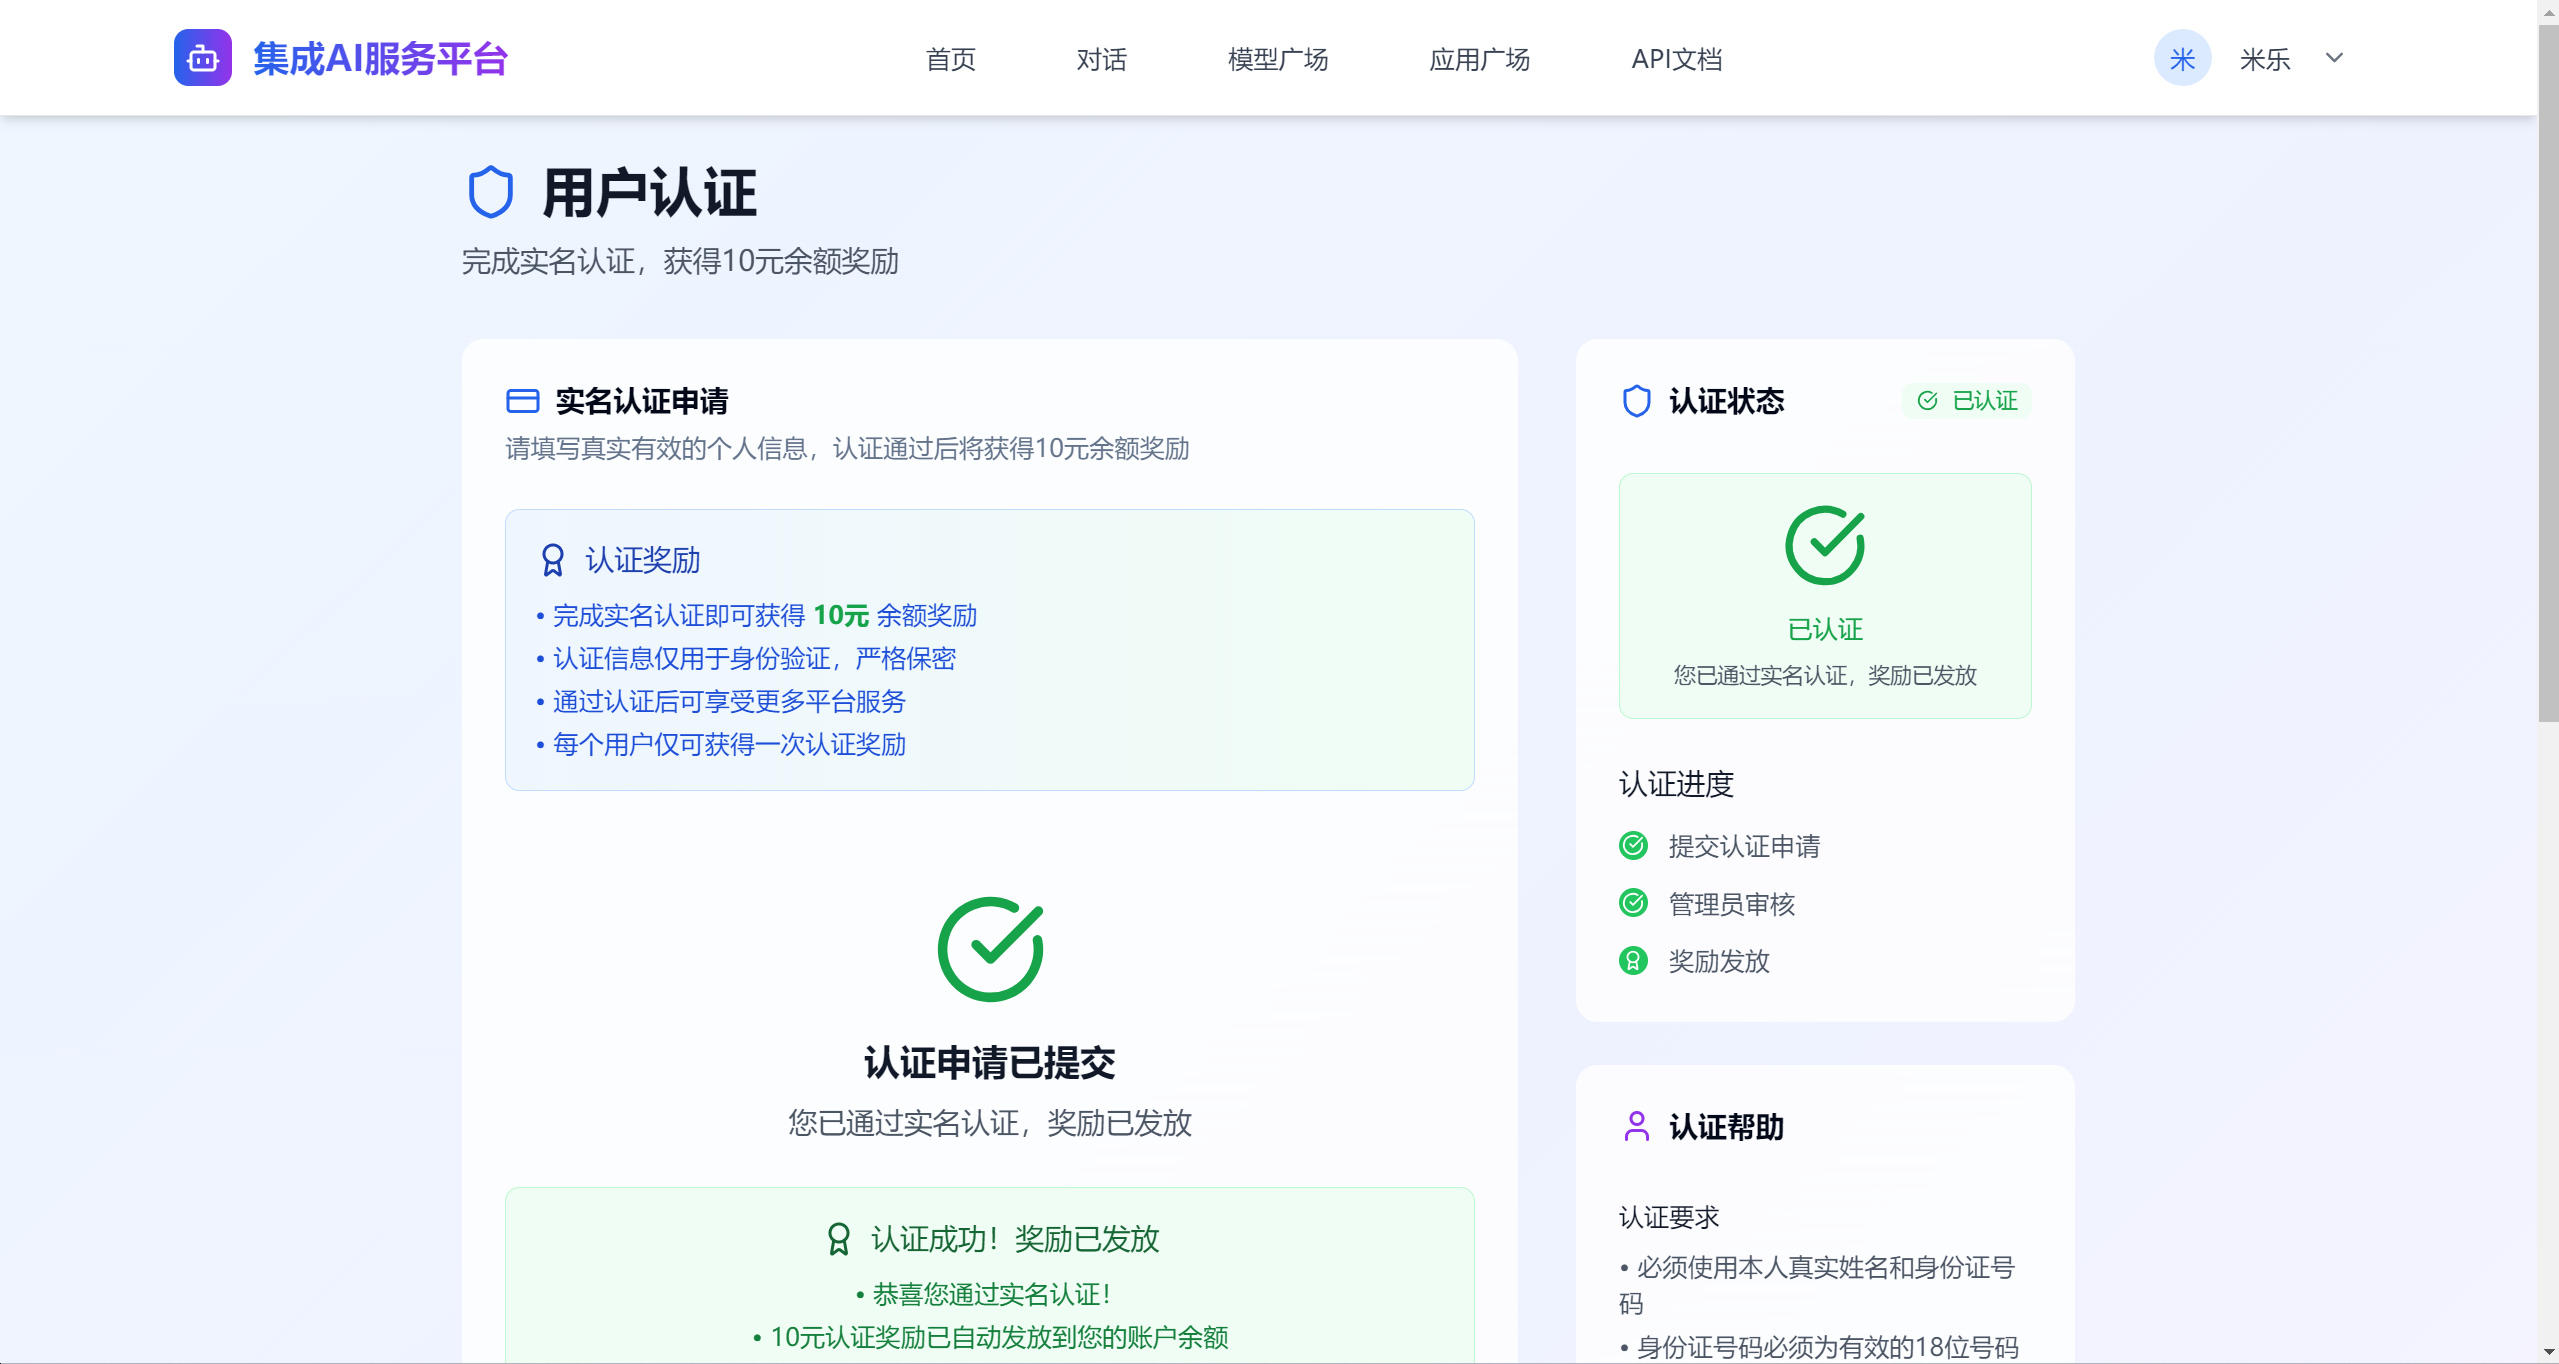2559x1364 pixels.
Task: Click the check icon for 管理员审核
Action: click(1633, 903)
